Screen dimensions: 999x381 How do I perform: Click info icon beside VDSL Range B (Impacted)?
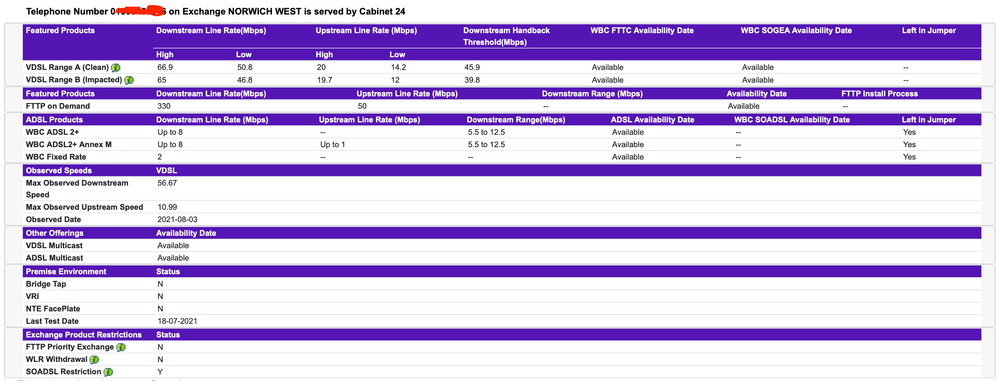click(x=128, y=80)
